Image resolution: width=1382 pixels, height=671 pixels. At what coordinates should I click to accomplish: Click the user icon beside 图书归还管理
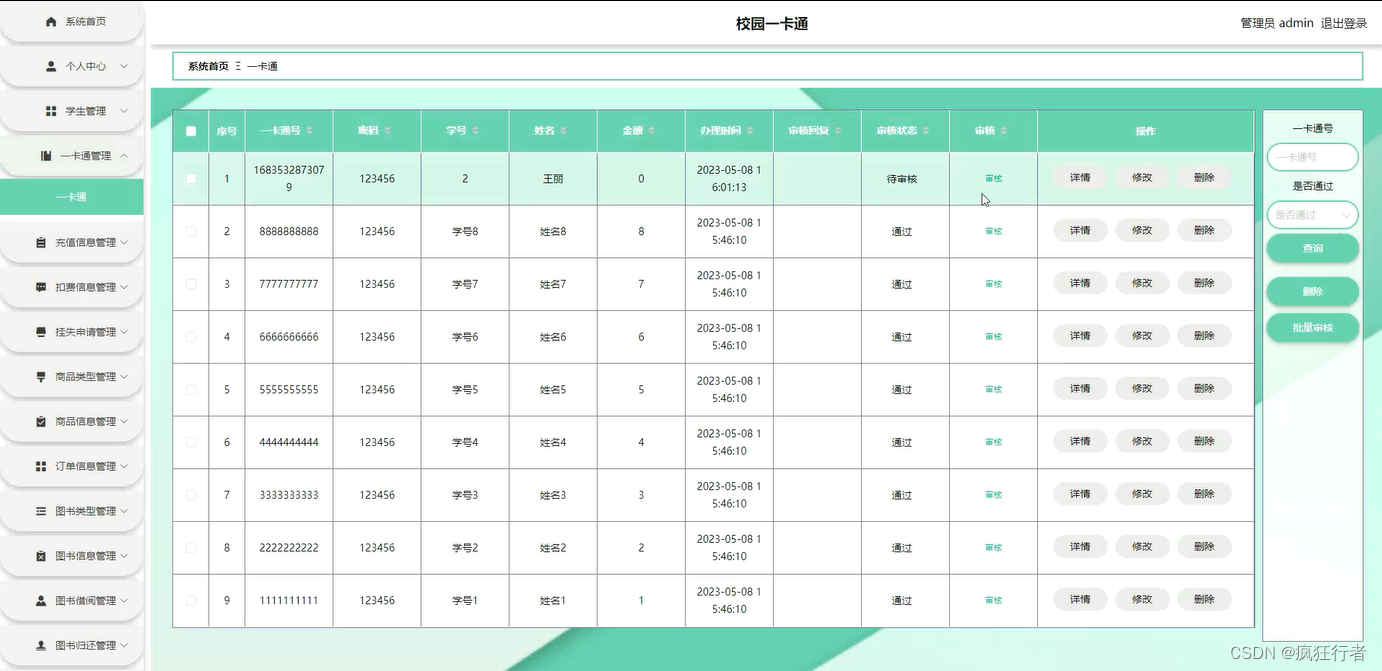(x=41, y=646)
